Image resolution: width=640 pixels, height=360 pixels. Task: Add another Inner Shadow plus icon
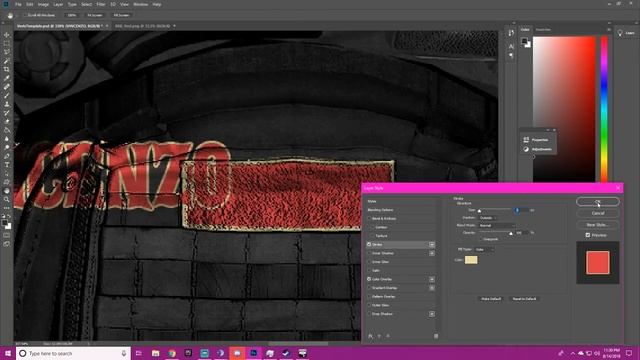431,253
